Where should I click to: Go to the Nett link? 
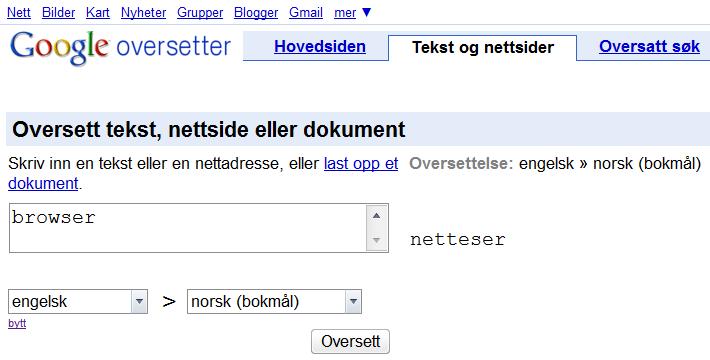(19, 13)
